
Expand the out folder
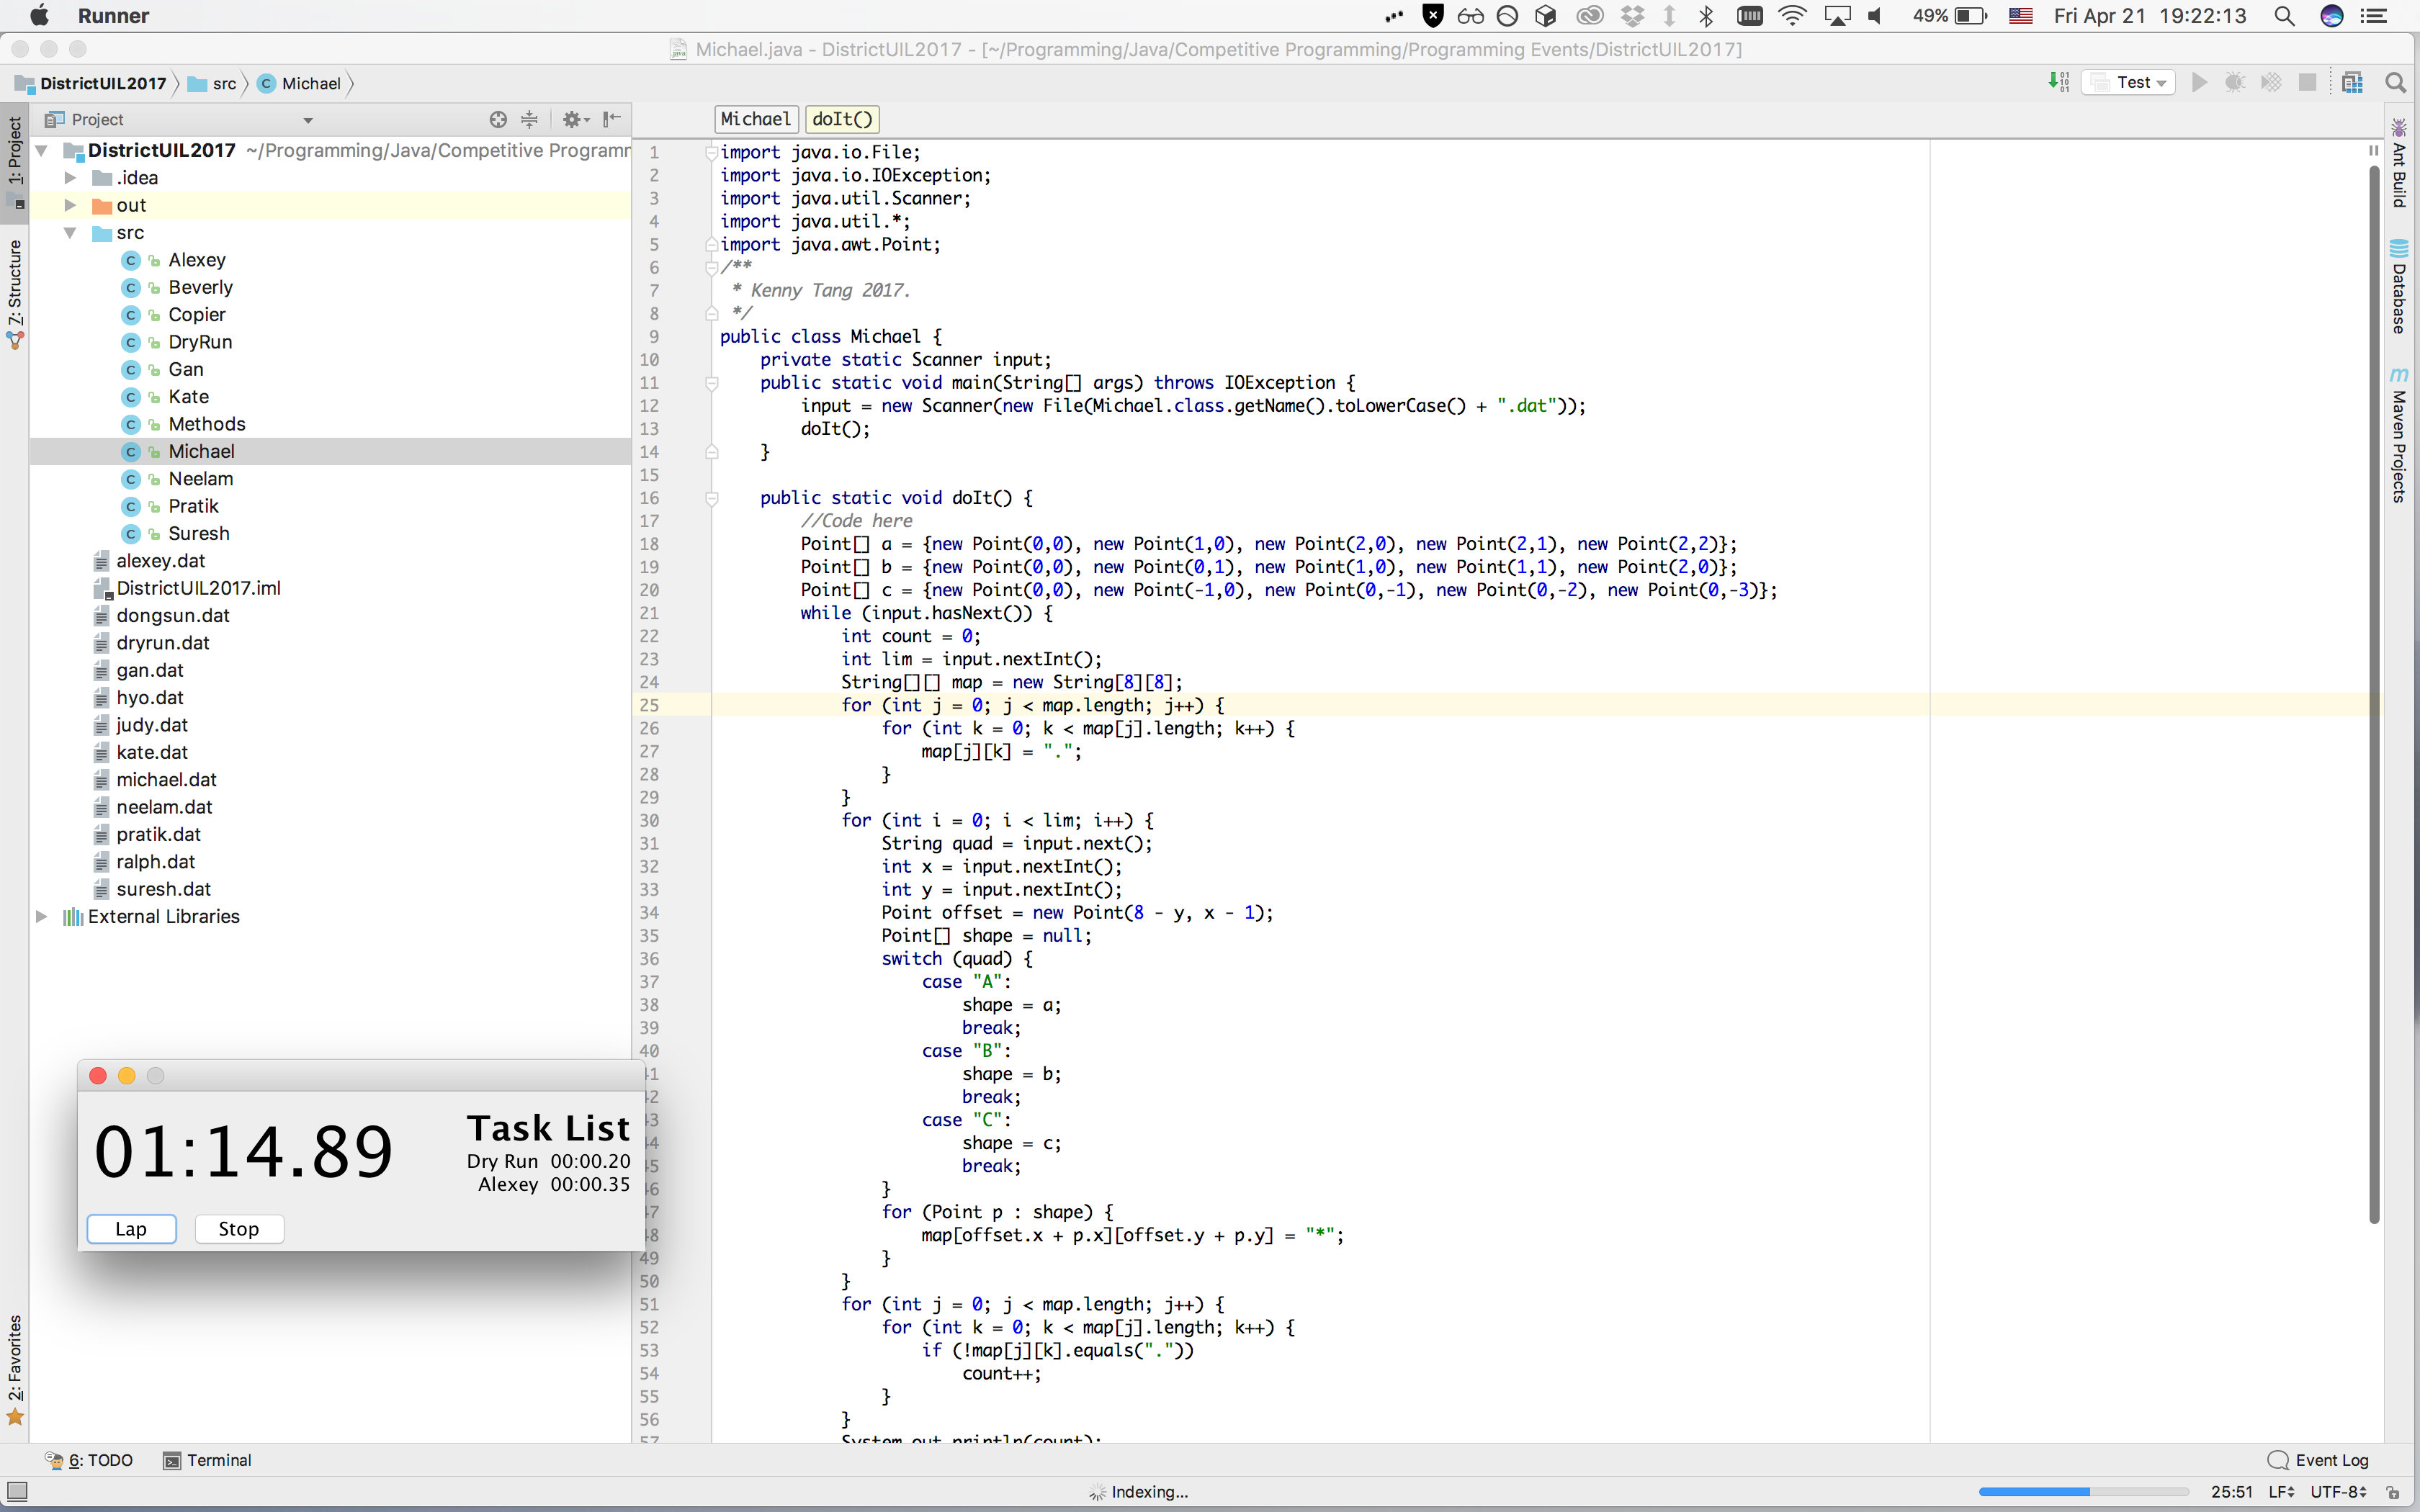click(x=70, y=205)
